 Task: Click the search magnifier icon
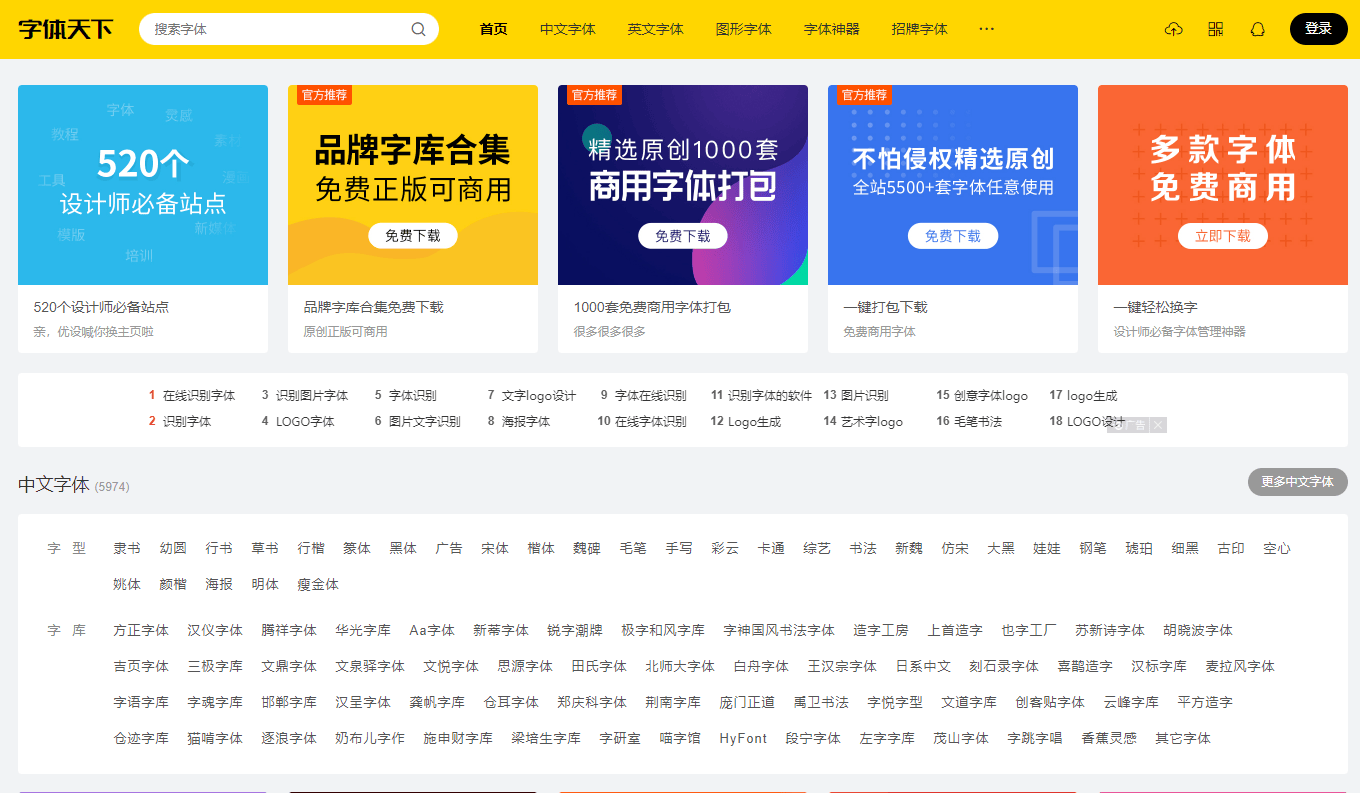[418, 29]
